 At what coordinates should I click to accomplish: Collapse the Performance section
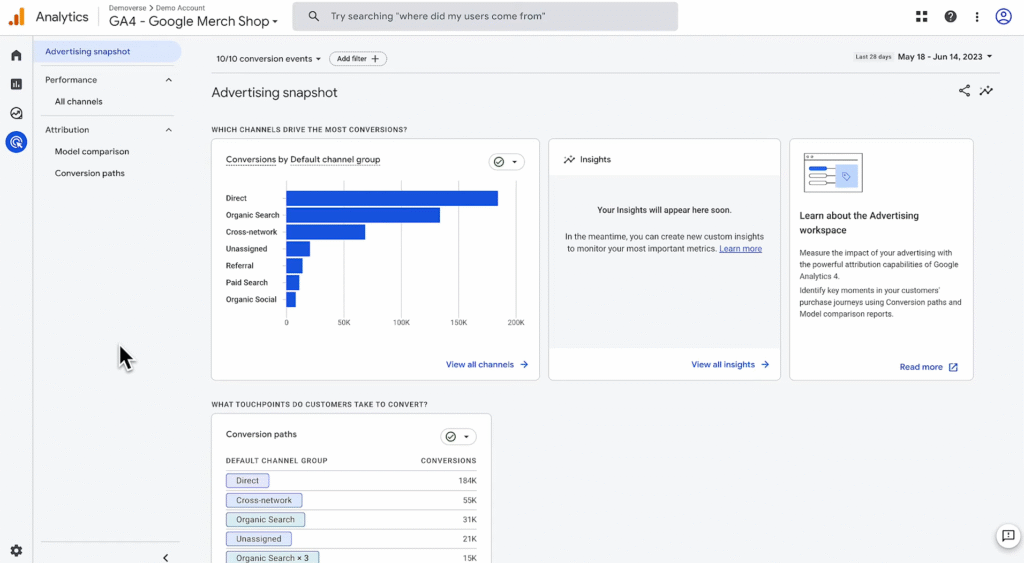[168, 80]
